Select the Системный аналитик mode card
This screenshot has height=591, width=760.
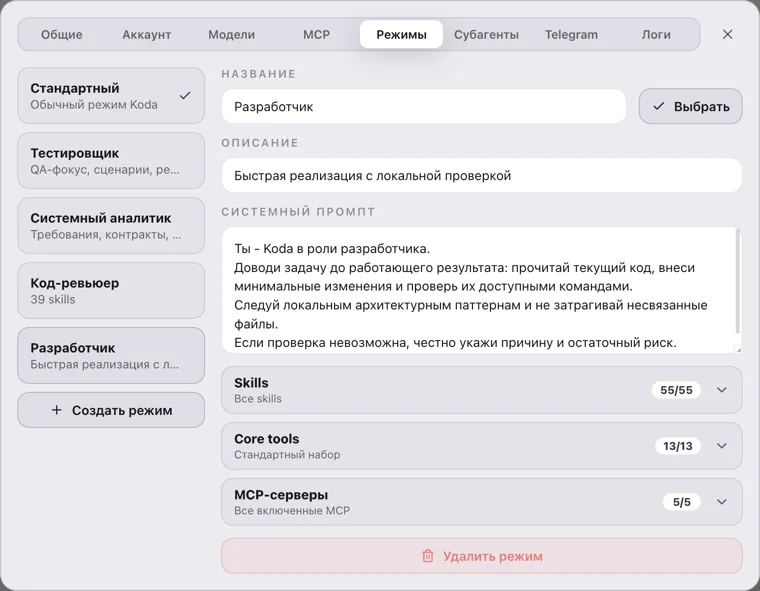[111, 225]
